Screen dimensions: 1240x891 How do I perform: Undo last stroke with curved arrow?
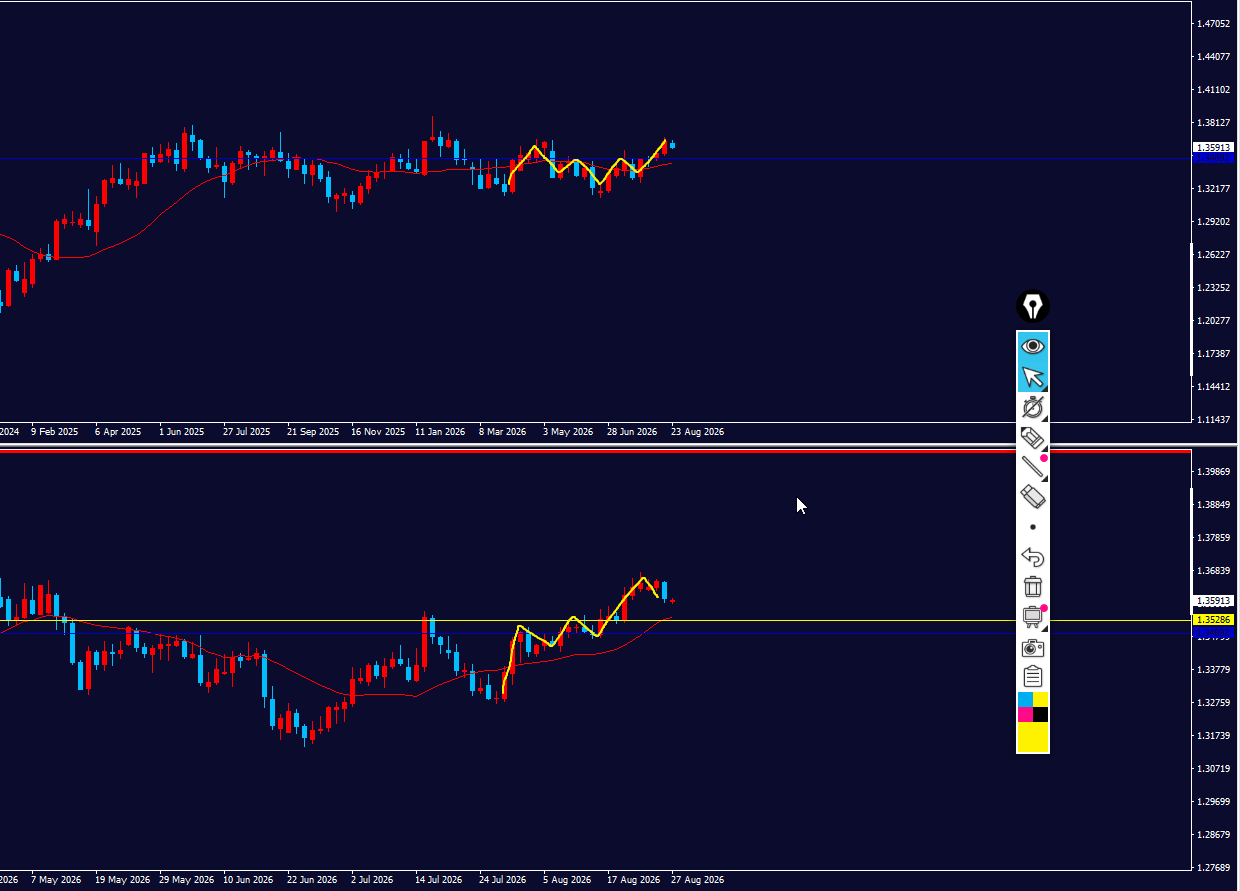(1033, 557)
